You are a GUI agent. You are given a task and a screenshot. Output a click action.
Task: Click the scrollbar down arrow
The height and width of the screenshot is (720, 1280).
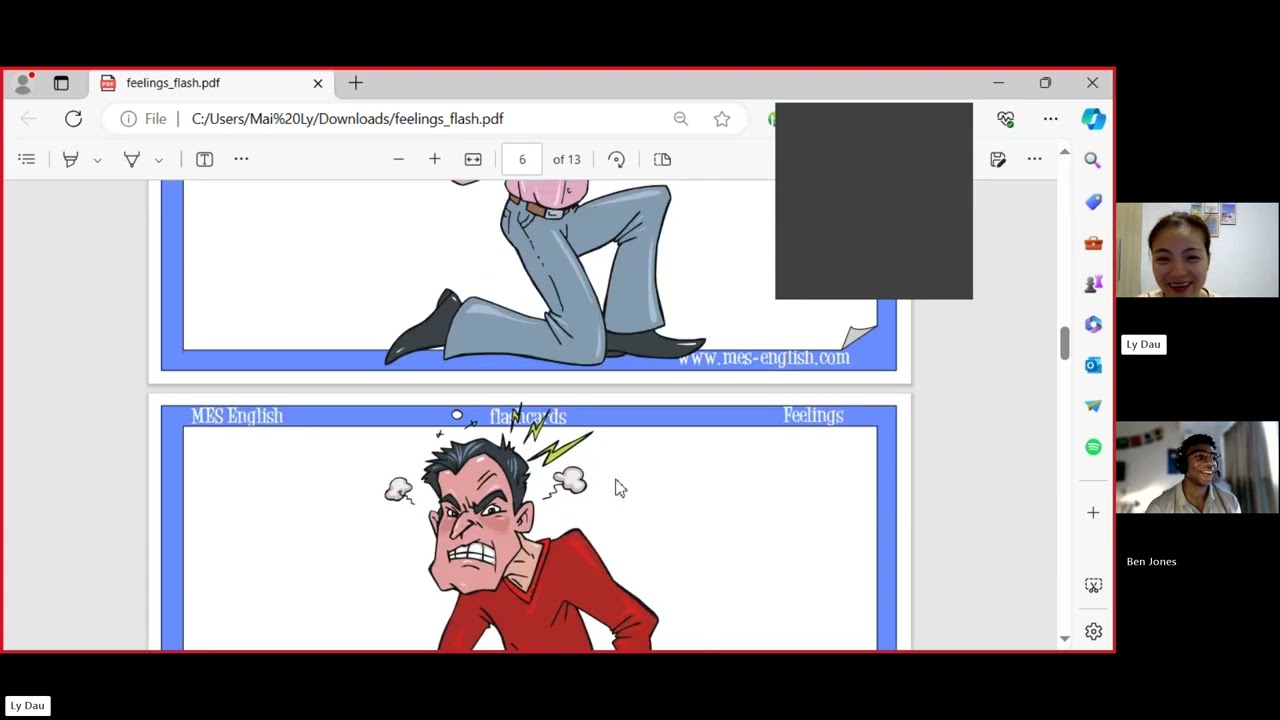click(x=1064, y=638)
